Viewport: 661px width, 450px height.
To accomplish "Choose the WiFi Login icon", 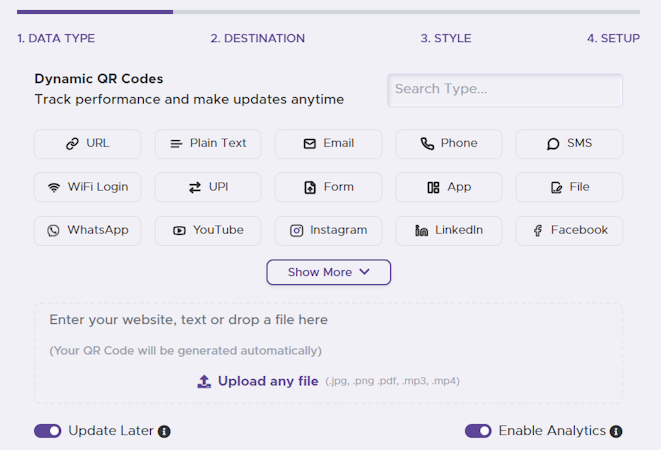I will pos(54,188).
